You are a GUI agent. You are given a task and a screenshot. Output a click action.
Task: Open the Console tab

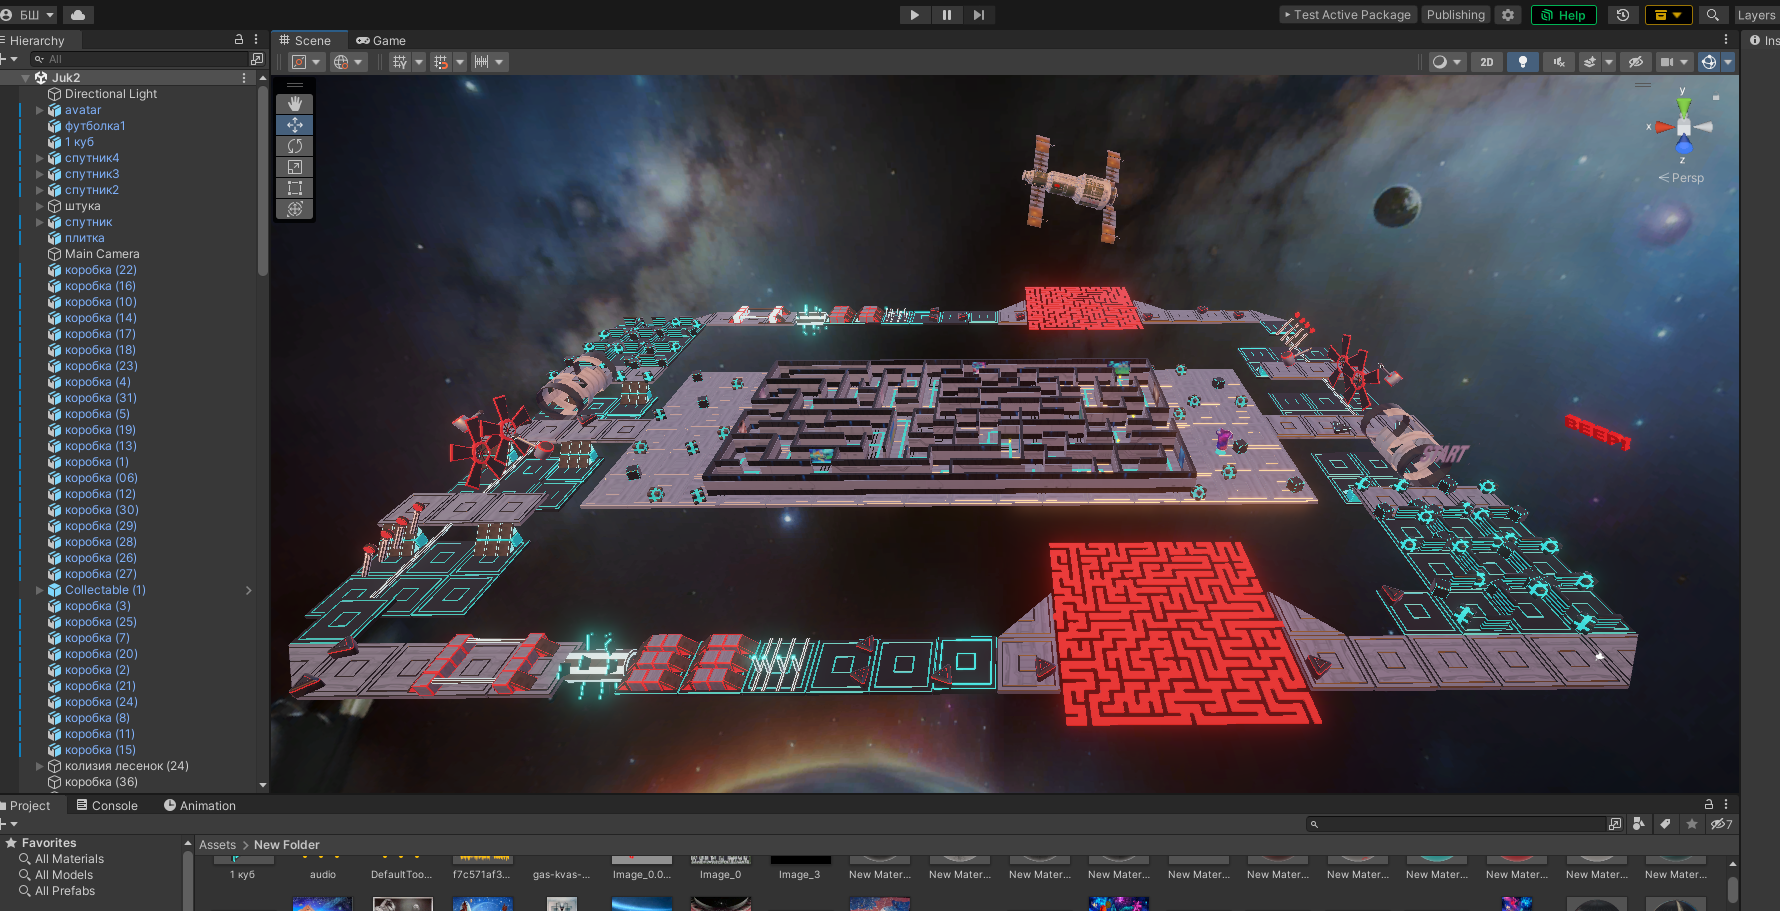(107, 806)
